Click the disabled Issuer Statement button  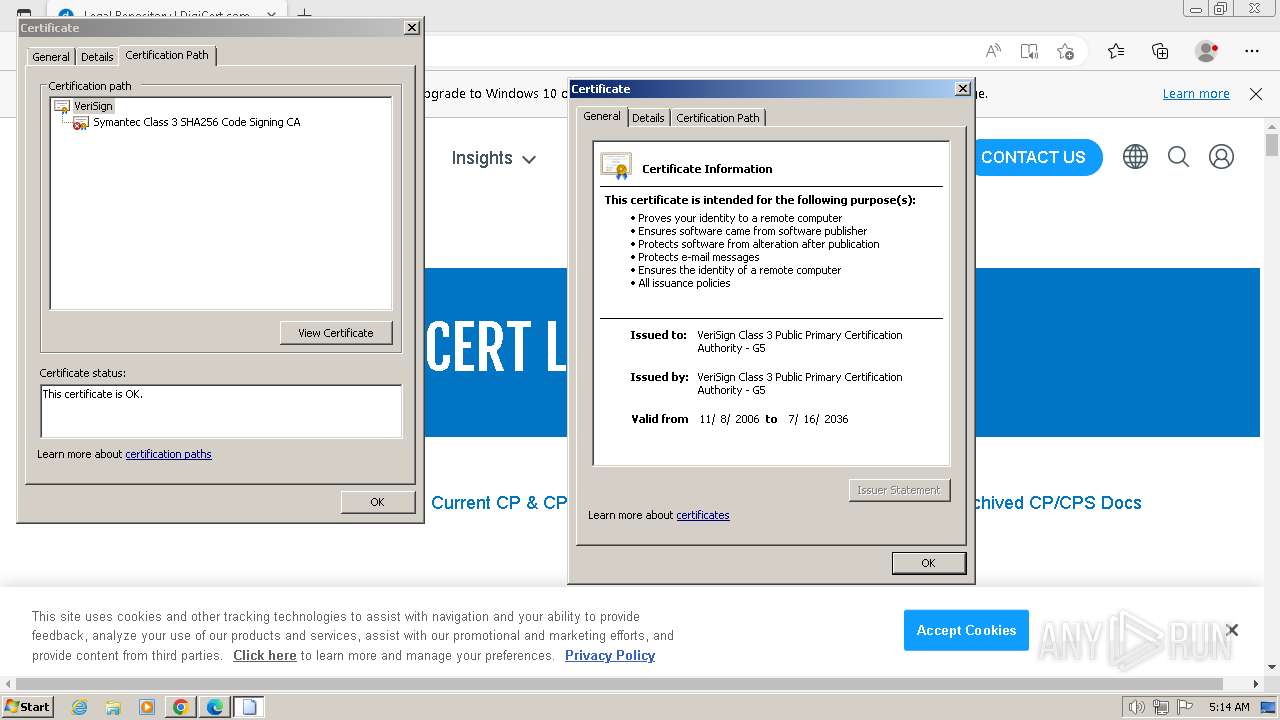pyautogui.click(x=899, y=490)
